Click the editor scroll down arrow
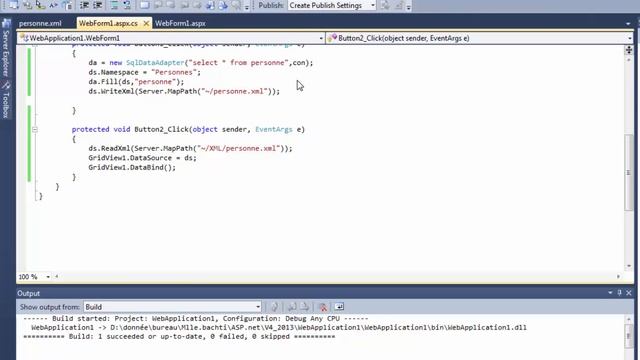 coord(629,266)
